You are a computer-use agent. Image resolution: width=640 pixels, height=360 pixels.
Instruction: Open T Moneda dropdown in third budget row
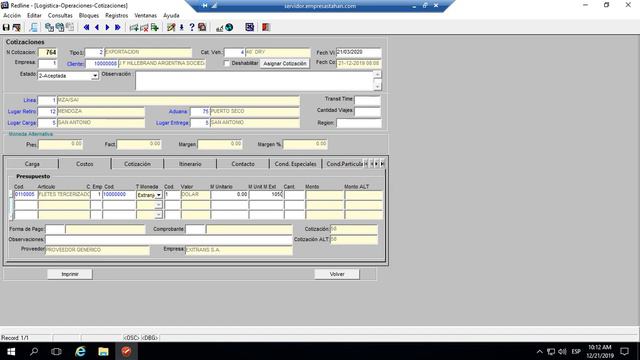click(159, 215)
